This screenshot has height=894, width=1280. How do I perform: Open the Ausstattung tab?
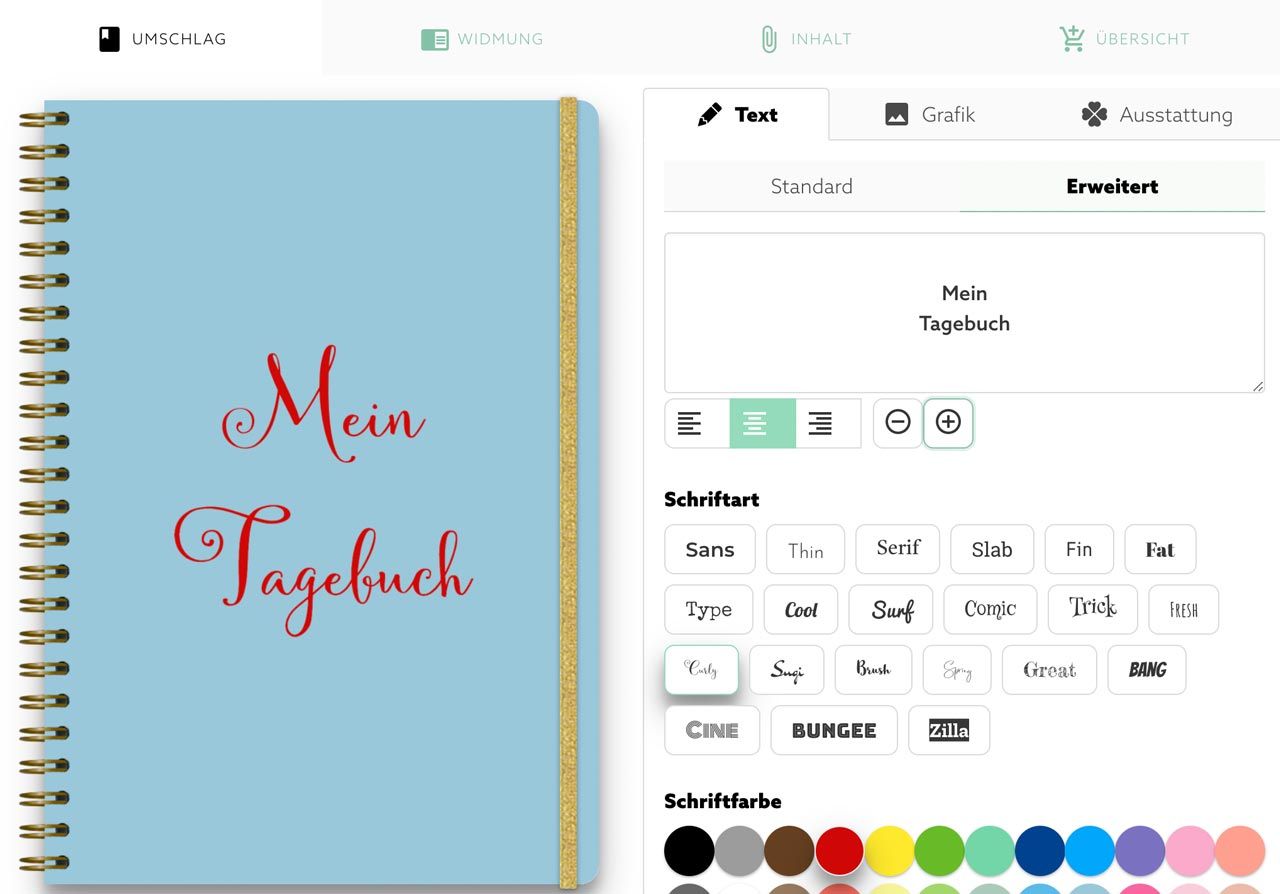[x=1156, y=114]
